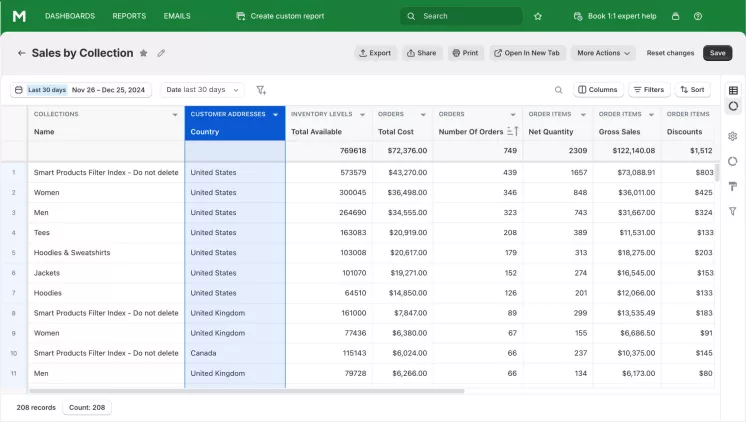Click Reset changes
Image resolution: width=746 pixels, height=422 pixels.
pyautogui.click(x=670, y=53)
